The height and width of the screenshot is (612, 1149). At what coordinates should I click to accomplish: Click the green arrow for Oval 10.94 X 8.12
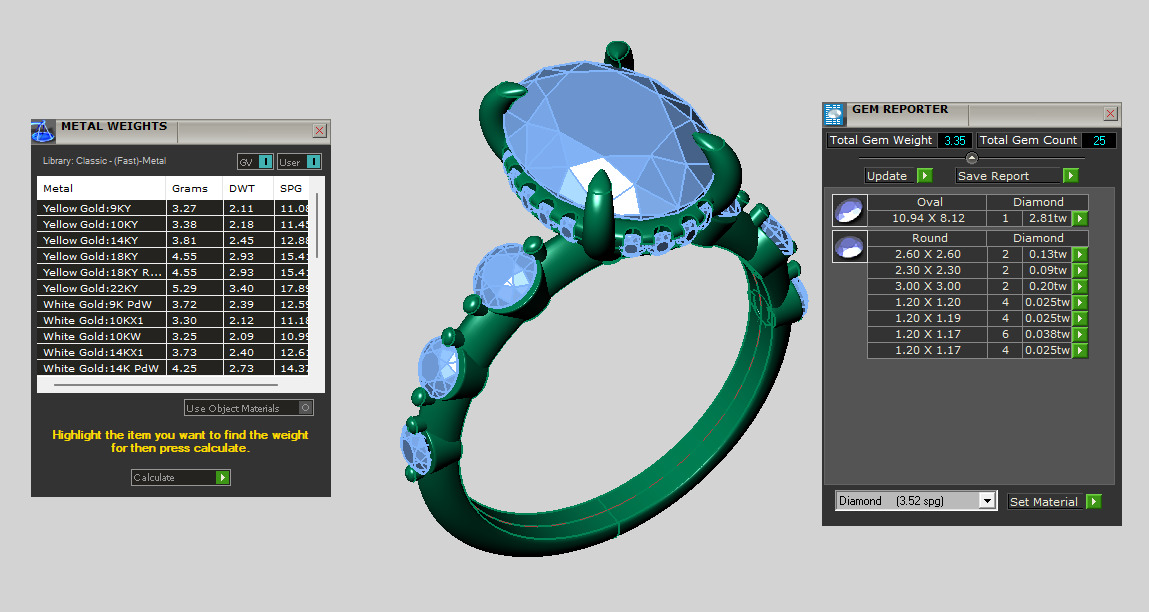[x=1079, y=218]
